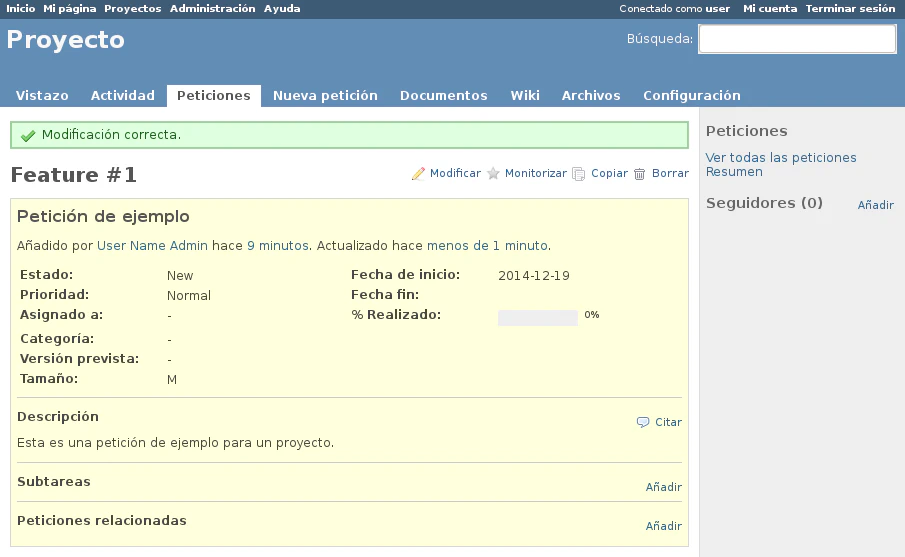Add a subtask via Subtareas Añadir
The width and height of the screenshot is (905, 557).
(663, 488)
